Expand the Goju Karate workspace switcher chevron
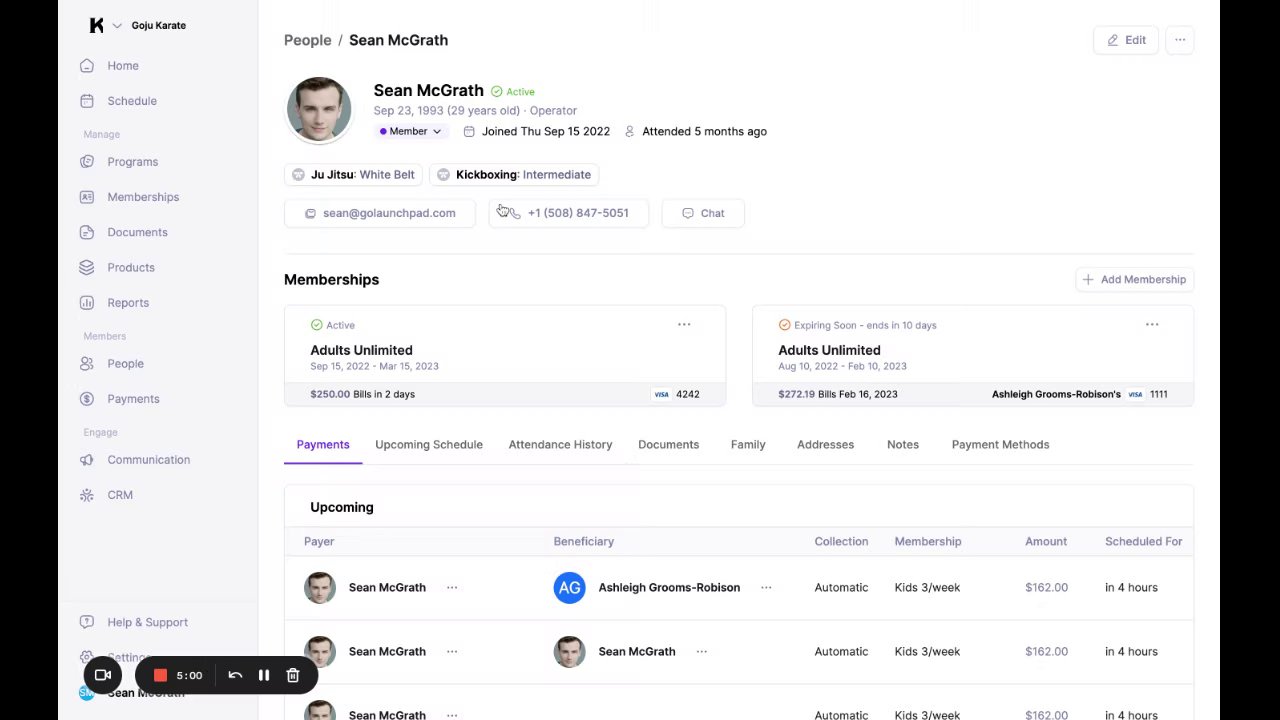Viewport: 1280px width, 720px height. click(x=117, y=26)
